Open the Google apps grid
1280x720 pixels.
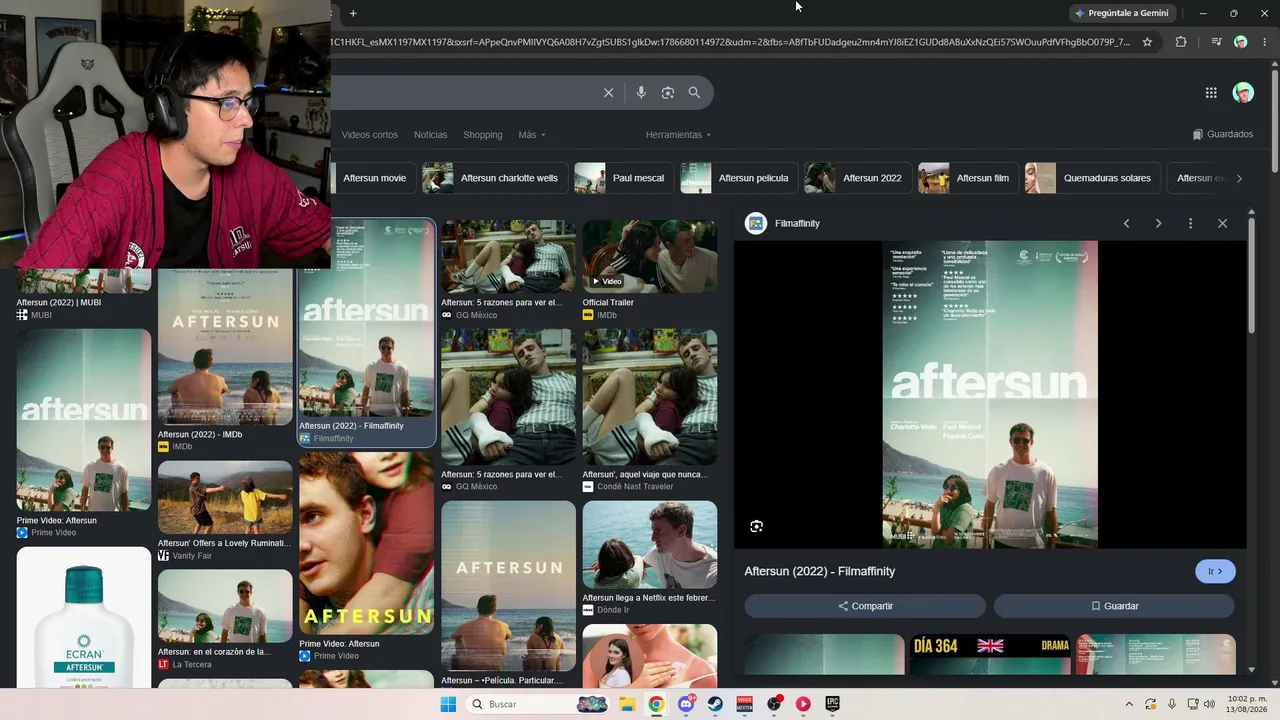[1211, 93]
